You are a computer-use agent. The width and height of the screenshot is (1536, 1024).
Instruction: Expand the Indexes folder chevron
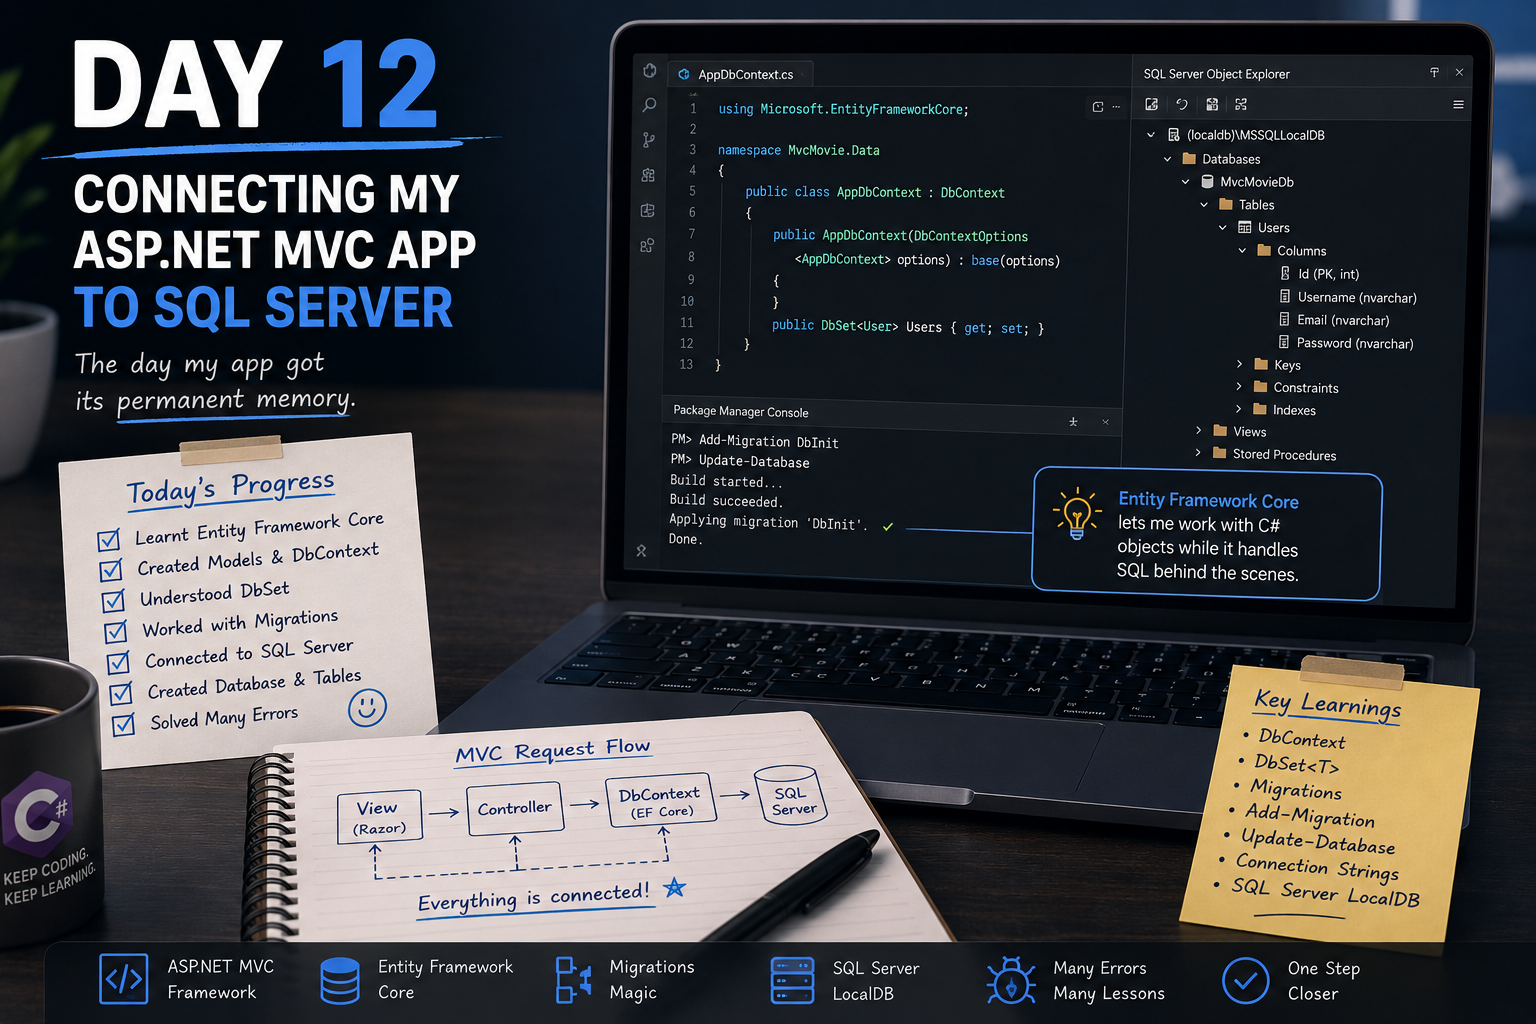pyautogui.click(x=1239, y=409)
